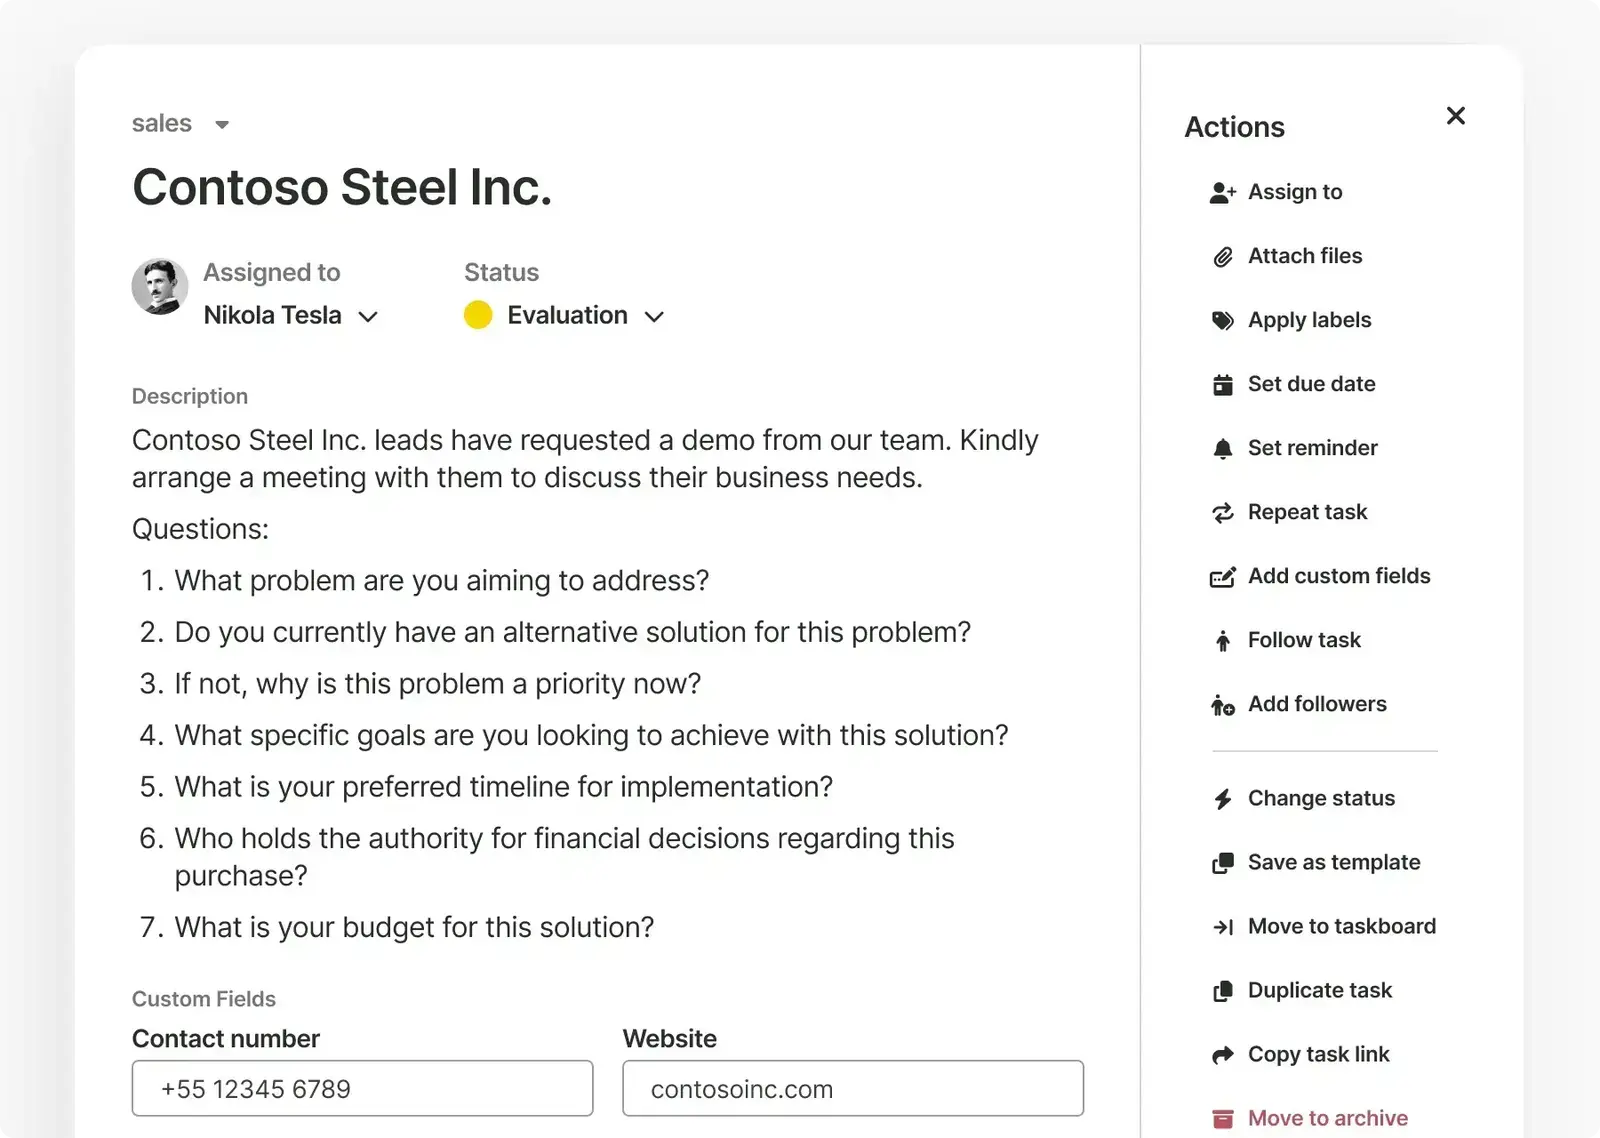Click the Set due date calendar icon
The width and height of the screenshot is (1600, 1138).
click(1222, 385)
